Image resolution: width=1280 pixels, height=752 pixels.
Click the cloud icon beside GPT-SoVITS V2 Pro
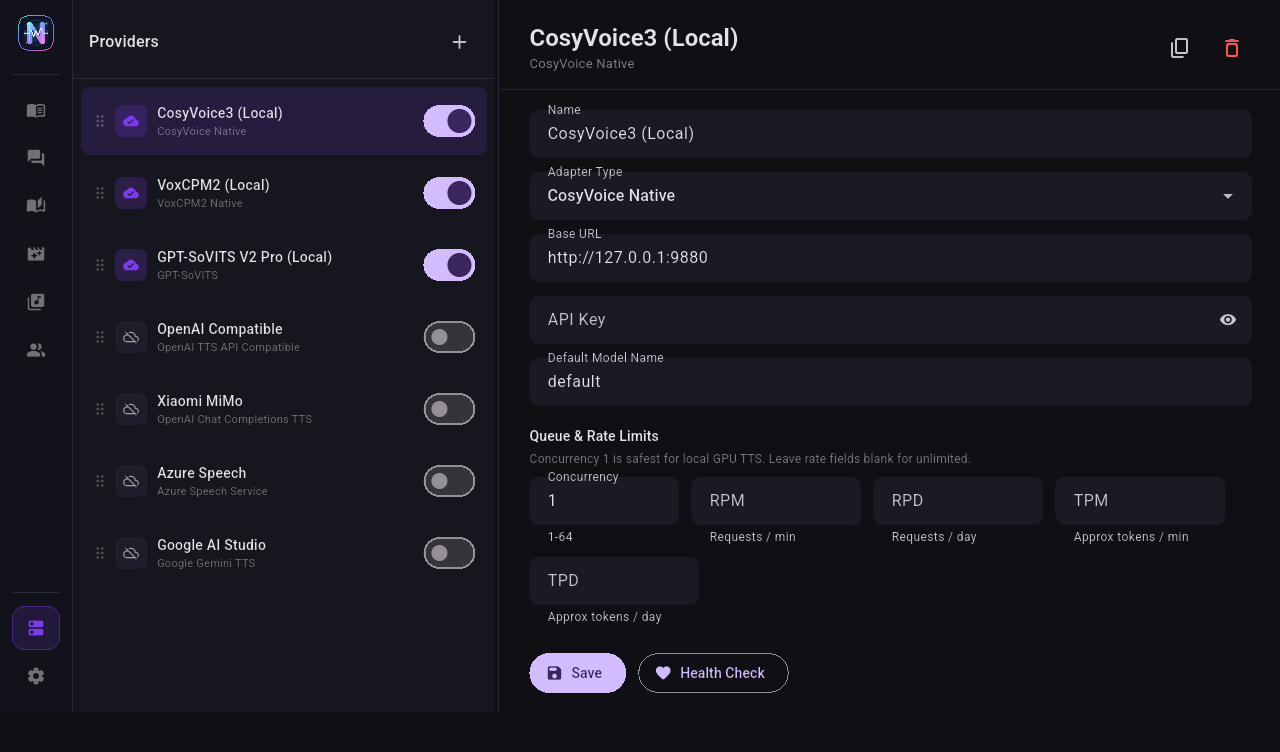coord(131,265)
